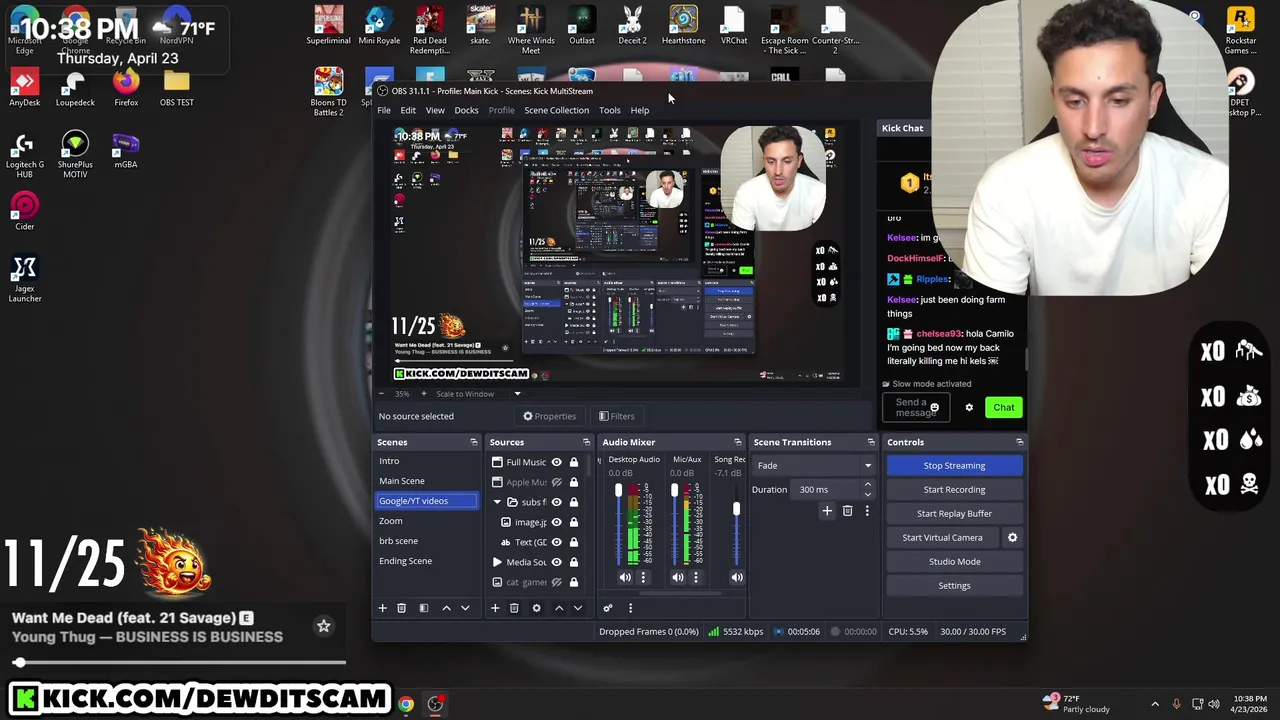Open the File menu in OBS
This screenshot has width=1280, height=720.
tap(384, 110)
